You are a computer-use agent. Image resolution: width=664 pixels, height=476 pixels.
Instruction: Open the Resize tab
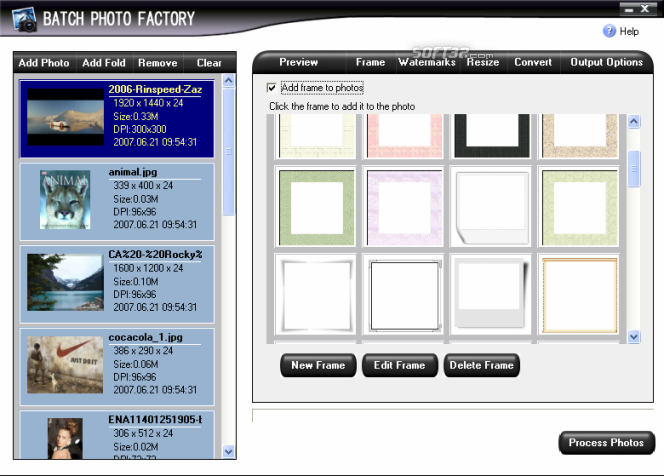click(483, 62)
